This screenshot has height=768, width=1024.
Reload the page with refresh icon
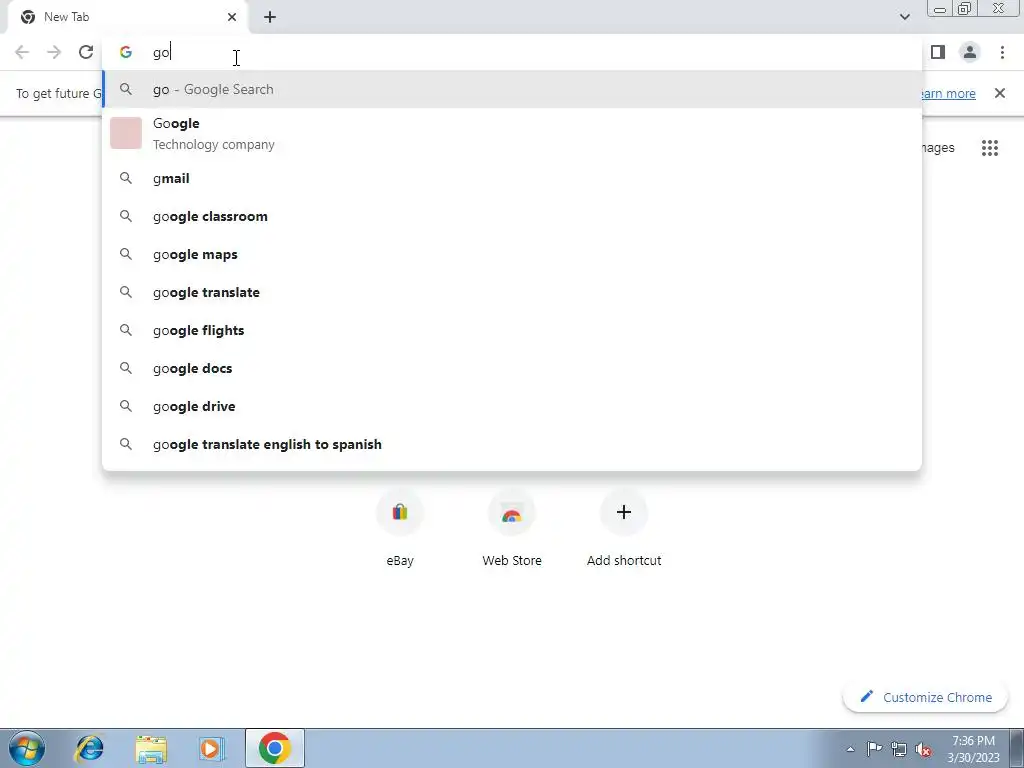click(x=86, y=52)
